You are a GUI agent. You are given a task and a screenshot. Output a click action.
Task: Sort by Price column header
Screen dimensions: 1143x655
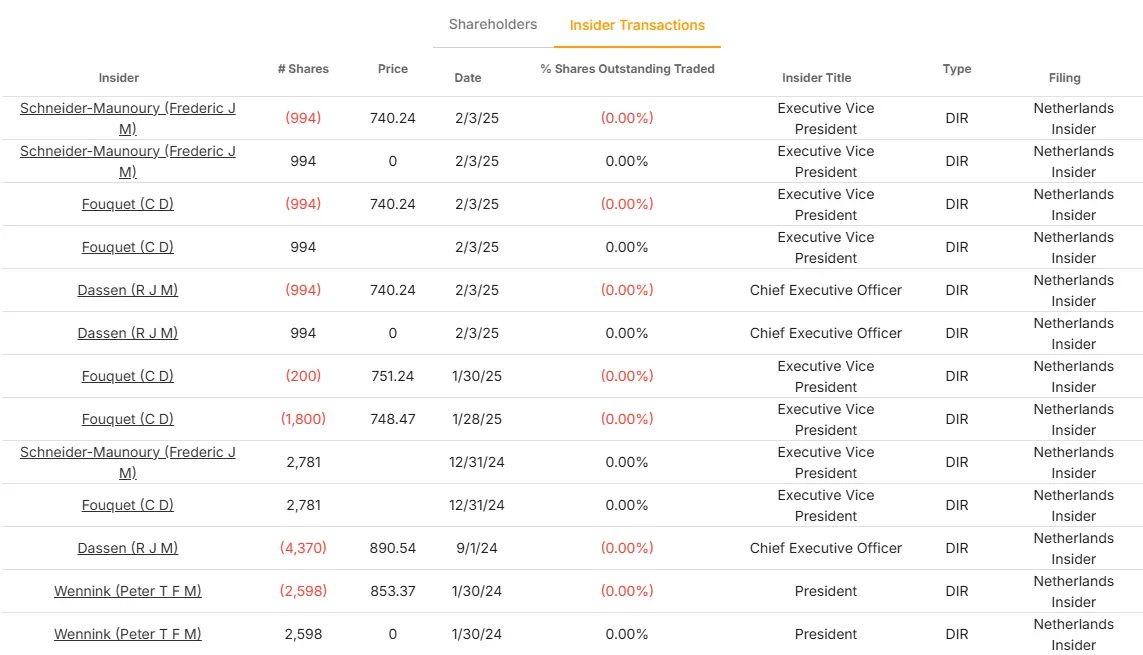[x=393, y=68]
